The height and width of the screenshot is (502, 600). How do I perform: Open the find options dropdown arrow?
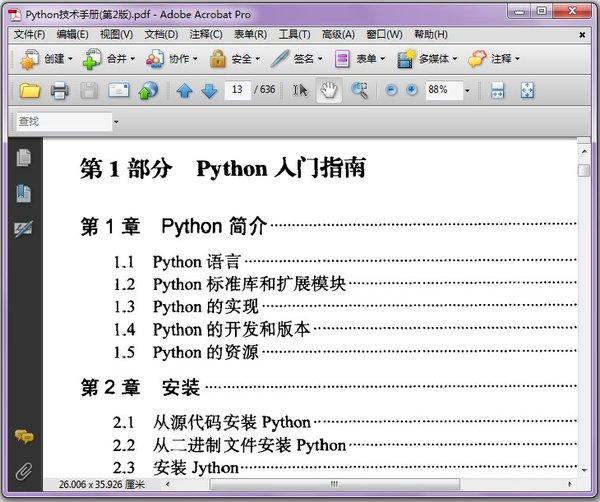tap(116, 122)
